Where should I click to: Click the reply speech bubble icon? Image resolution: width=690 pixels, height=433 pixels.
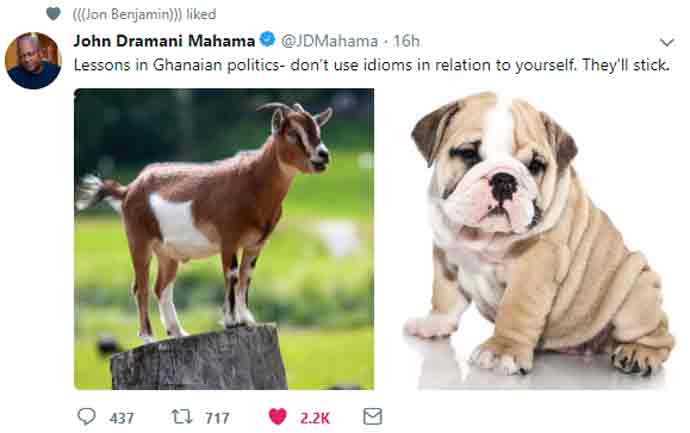(x=87, y=416)
